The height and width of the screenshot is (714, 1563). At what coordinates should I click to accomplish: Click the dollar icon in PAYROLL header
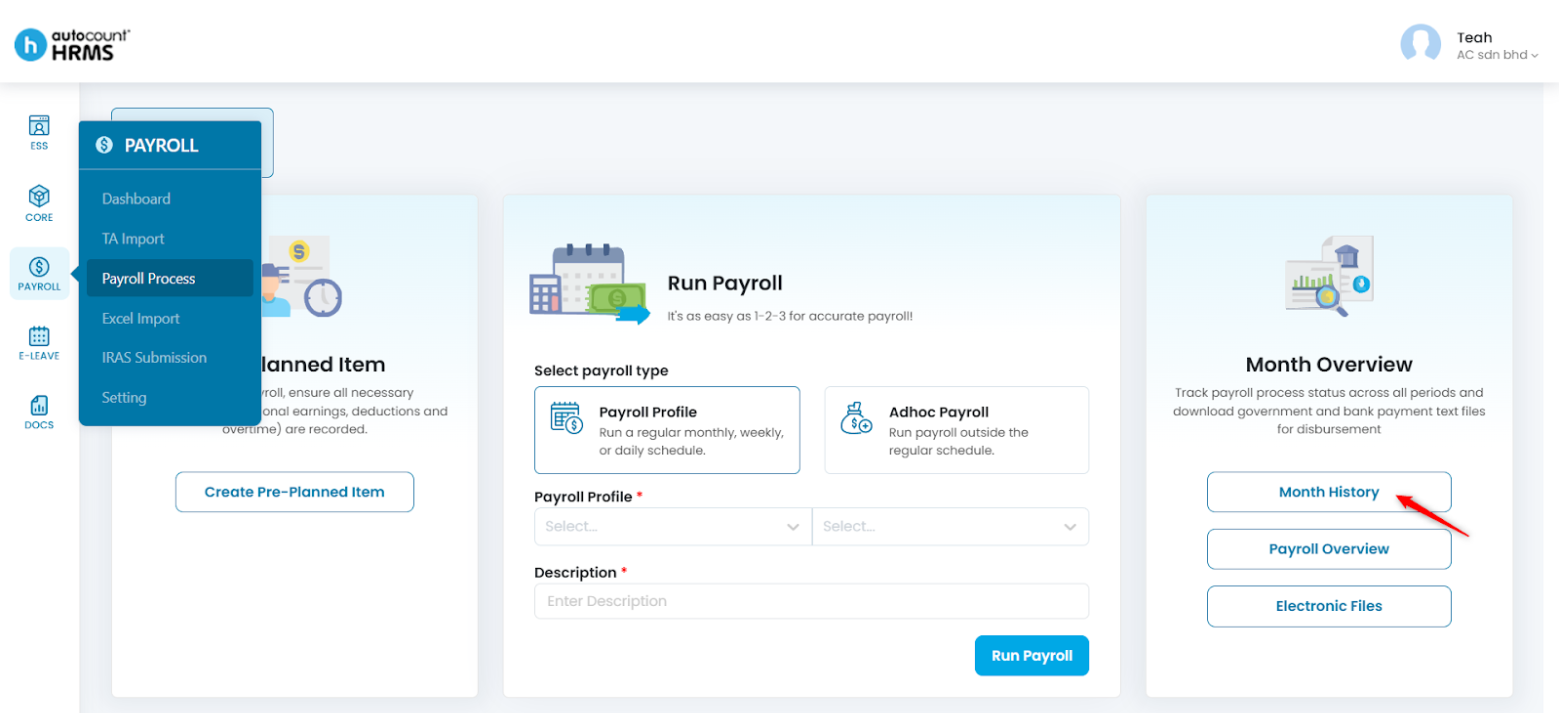click(x=104, y=145)
